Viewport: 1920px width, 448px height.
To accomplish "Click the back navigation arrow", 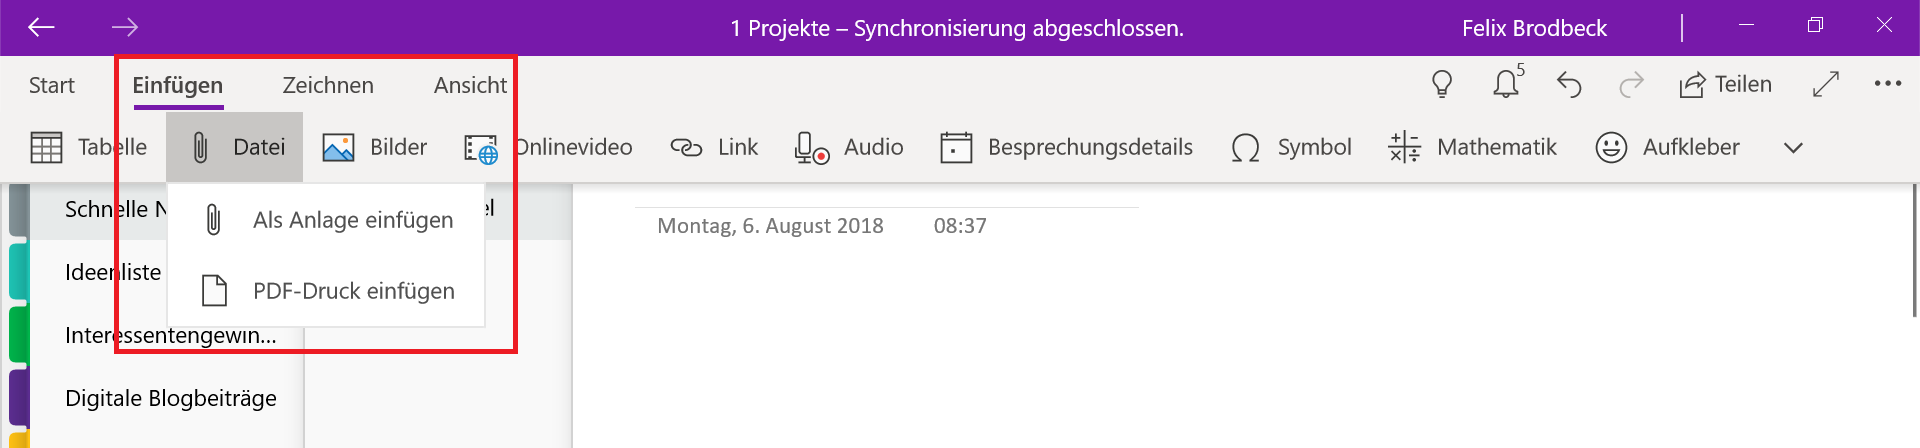I will (x=41, y=27).
